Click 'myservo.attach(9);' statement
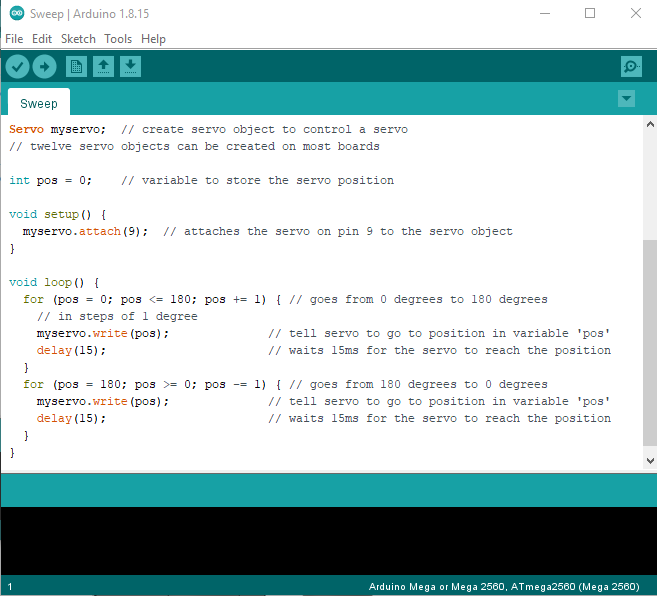 (85, 231)
